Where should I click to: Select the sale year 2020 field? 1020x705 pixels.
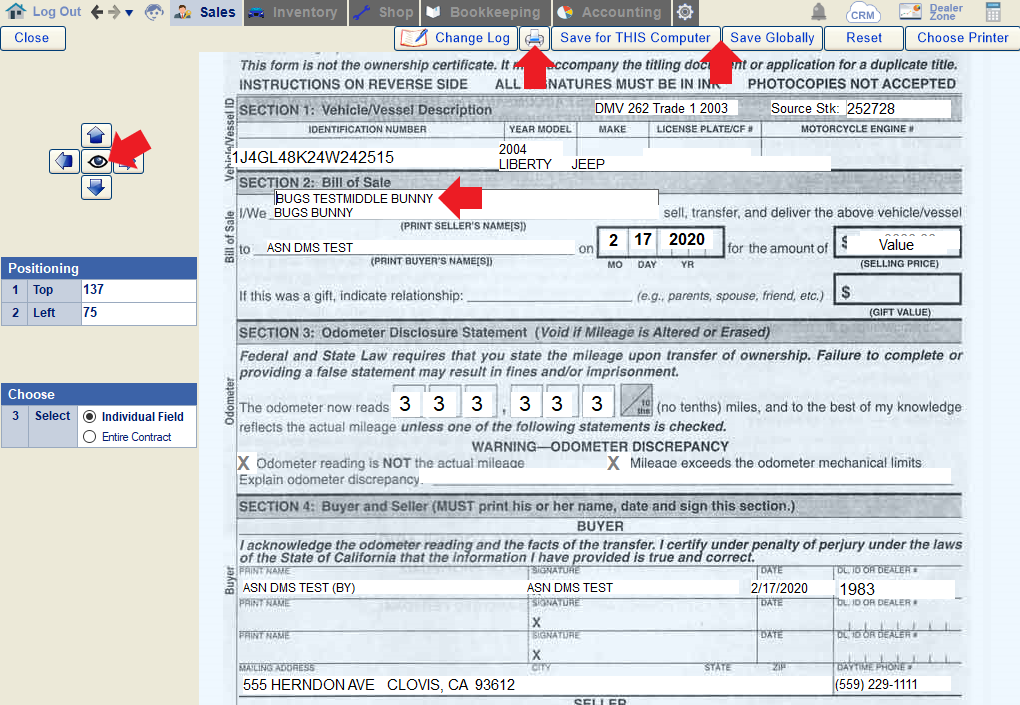687,240
